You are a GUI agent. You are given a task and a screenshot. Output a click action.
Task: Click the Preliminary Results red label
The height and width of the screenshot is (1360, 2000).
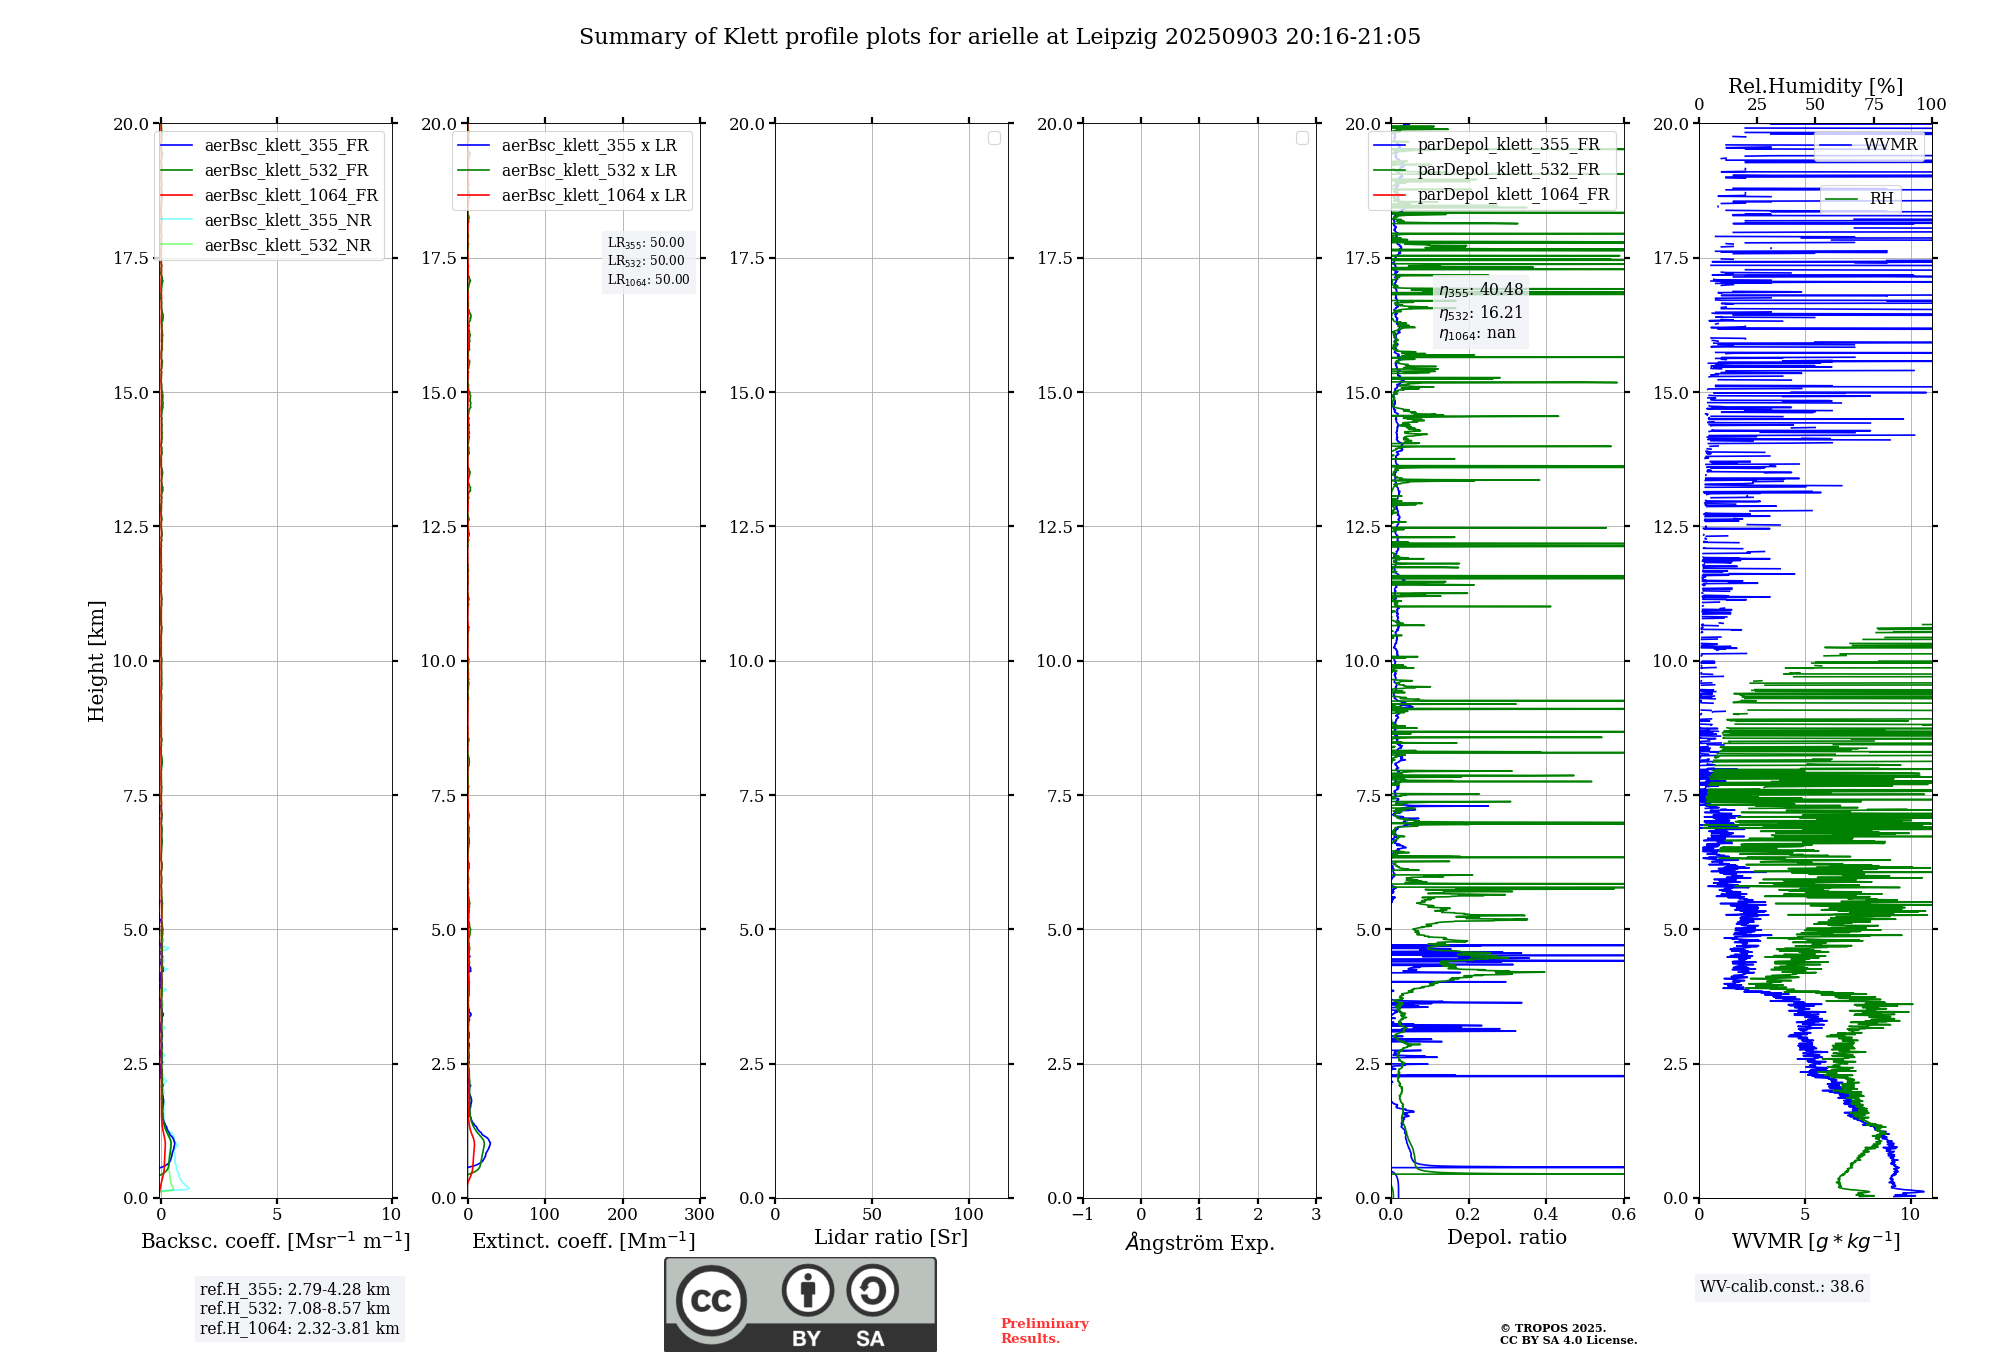pos(1044,1331)
